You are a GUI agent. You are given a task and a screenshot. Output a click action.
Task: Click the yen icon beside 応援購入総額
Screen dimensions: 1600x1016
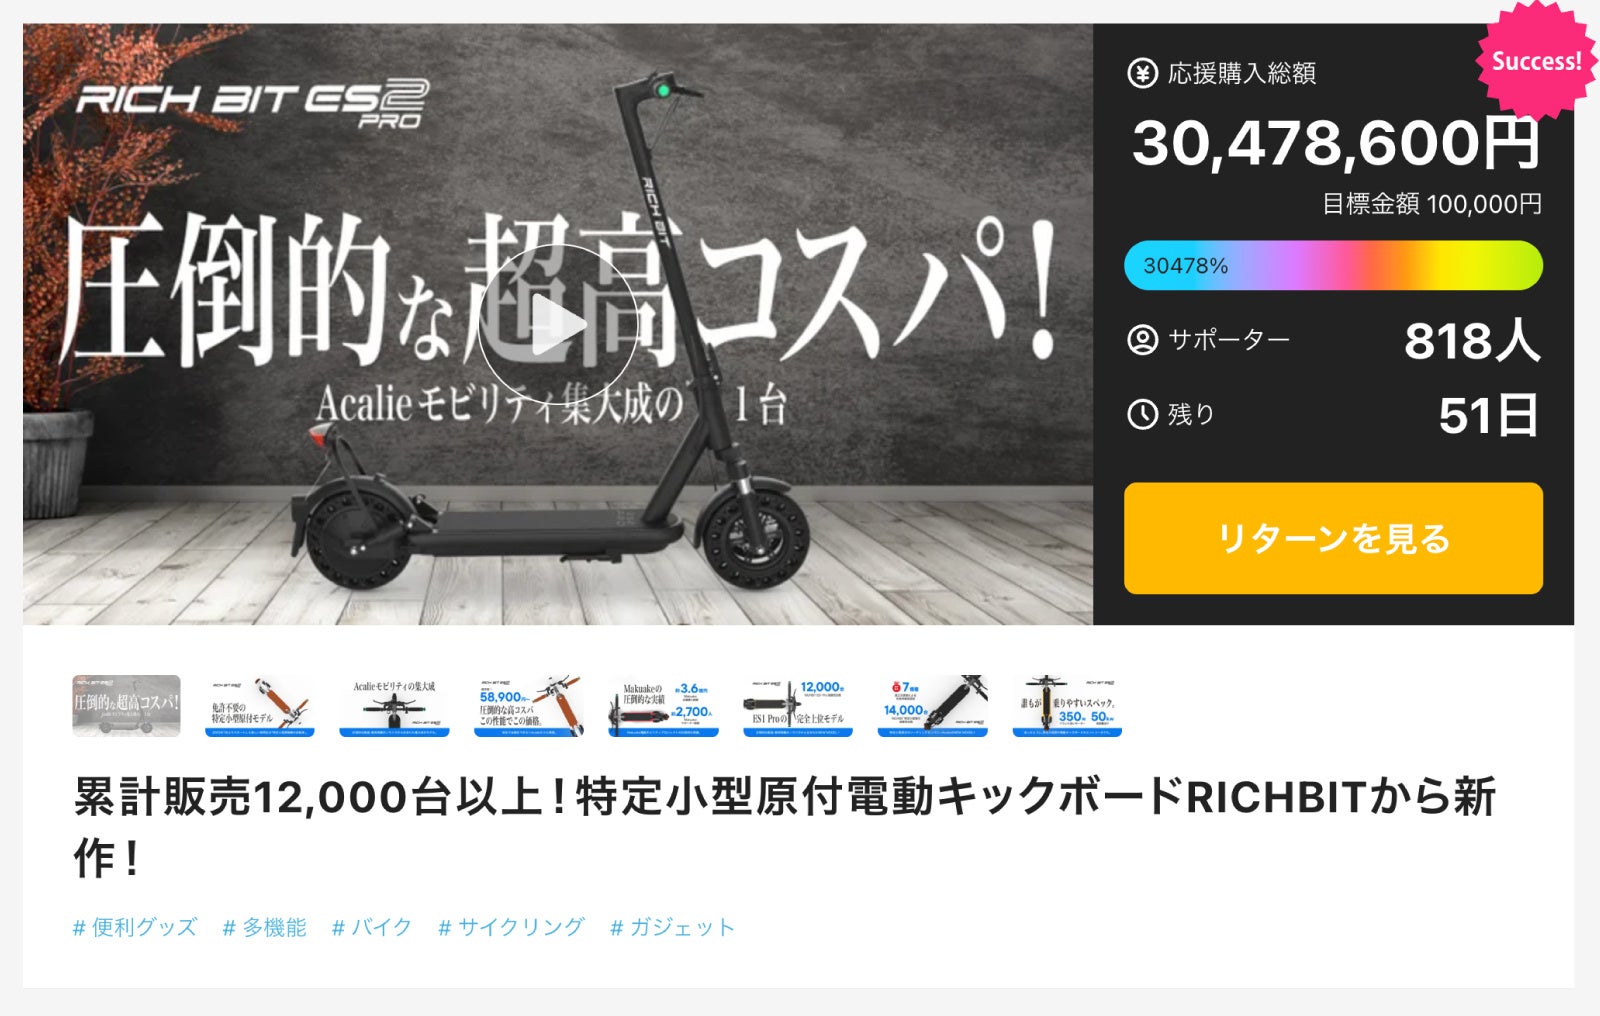[1142, 73]
